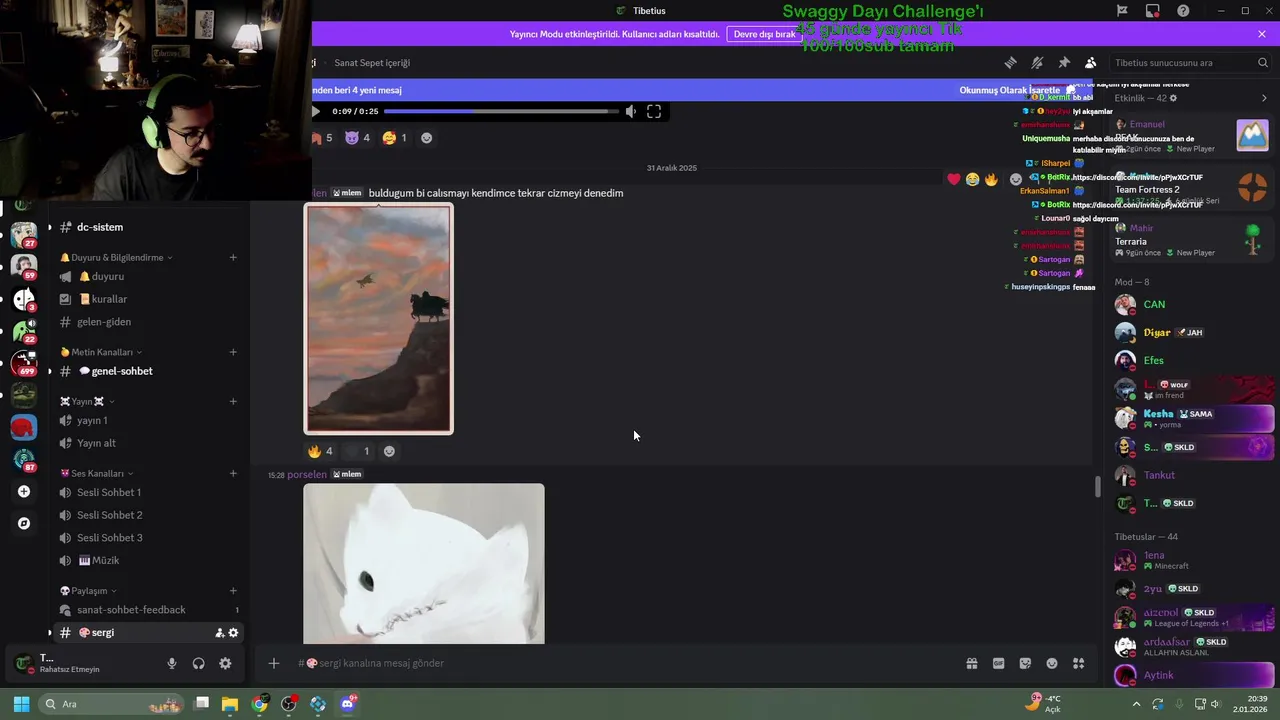Click fire emoji quick reaction
Screen dimensions: 1280x720
[x=991, y=179]
